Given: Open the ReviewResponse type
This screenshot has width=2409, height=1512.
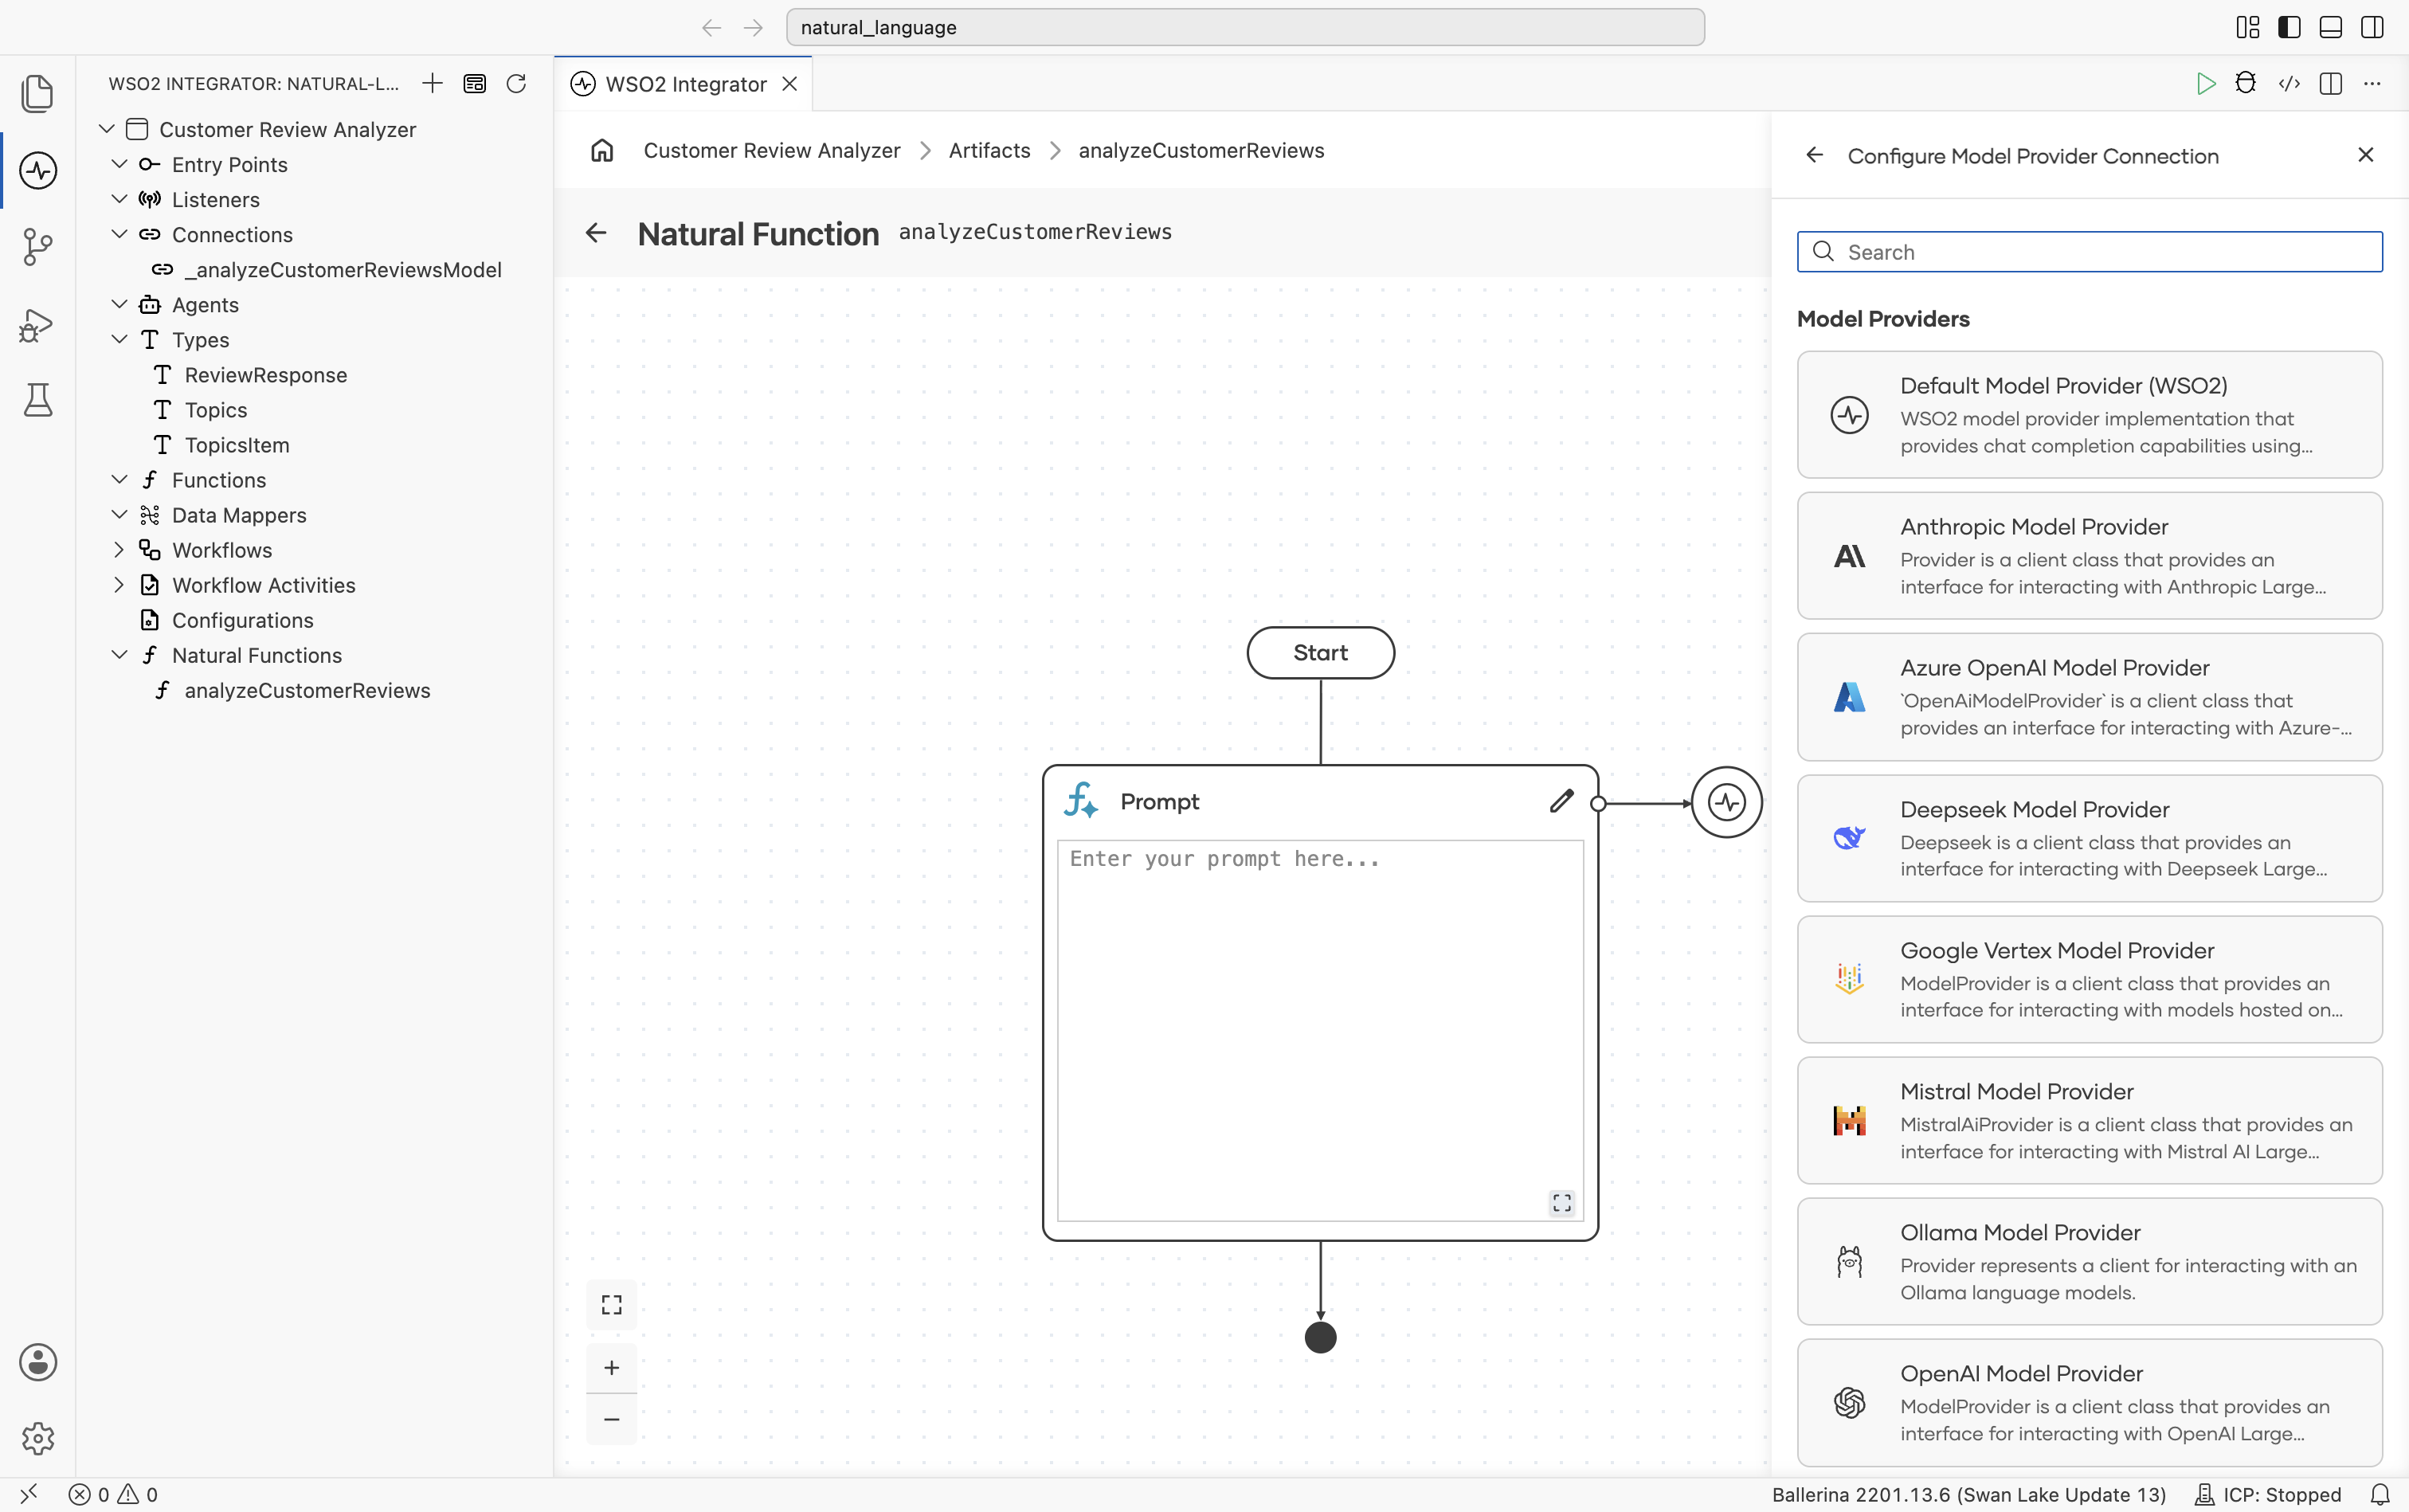Looking at the screenshot, I should pyautogui.click(x=265, y=375).
